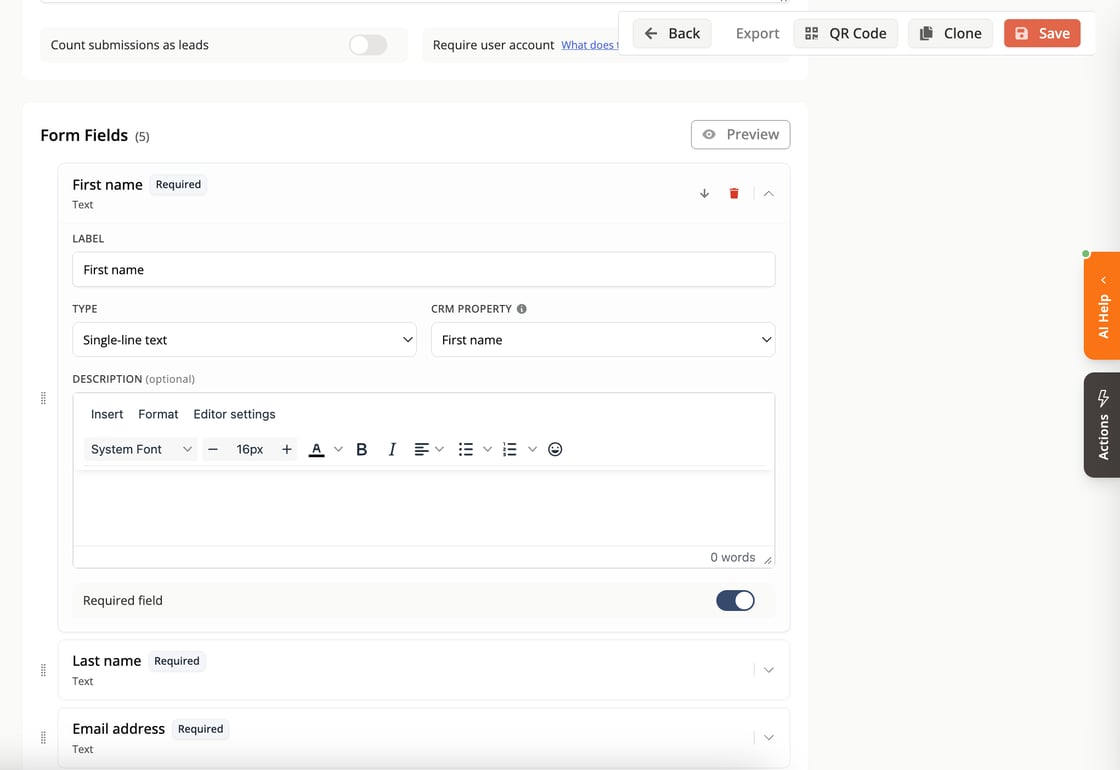
Task: Open the emoji picker
Action: point(555,449)
